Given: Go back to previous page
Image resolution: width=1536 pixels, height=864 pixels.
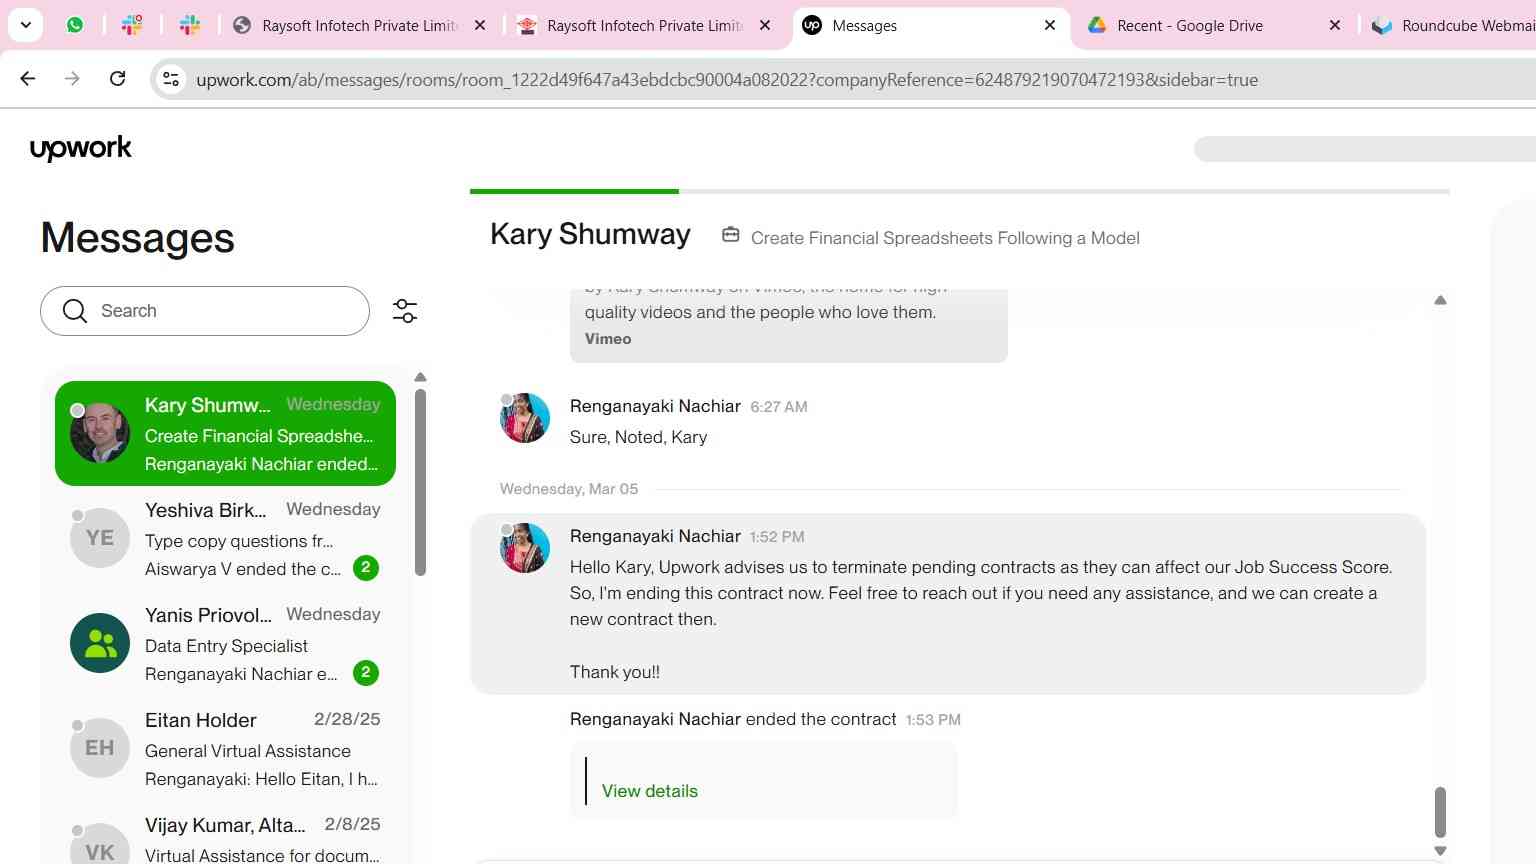Looking at the screenshot, I should click(x=28, y=78).
